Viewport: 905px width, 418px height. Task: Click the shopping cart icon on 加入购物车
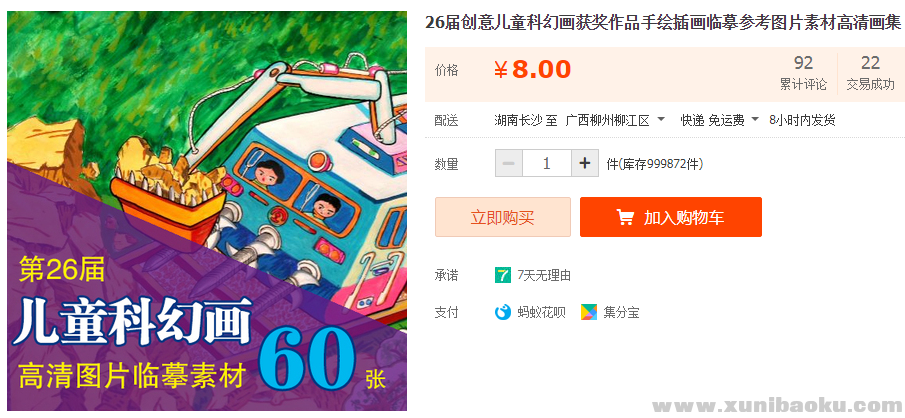pyautogui.click(x=625, y=217)
